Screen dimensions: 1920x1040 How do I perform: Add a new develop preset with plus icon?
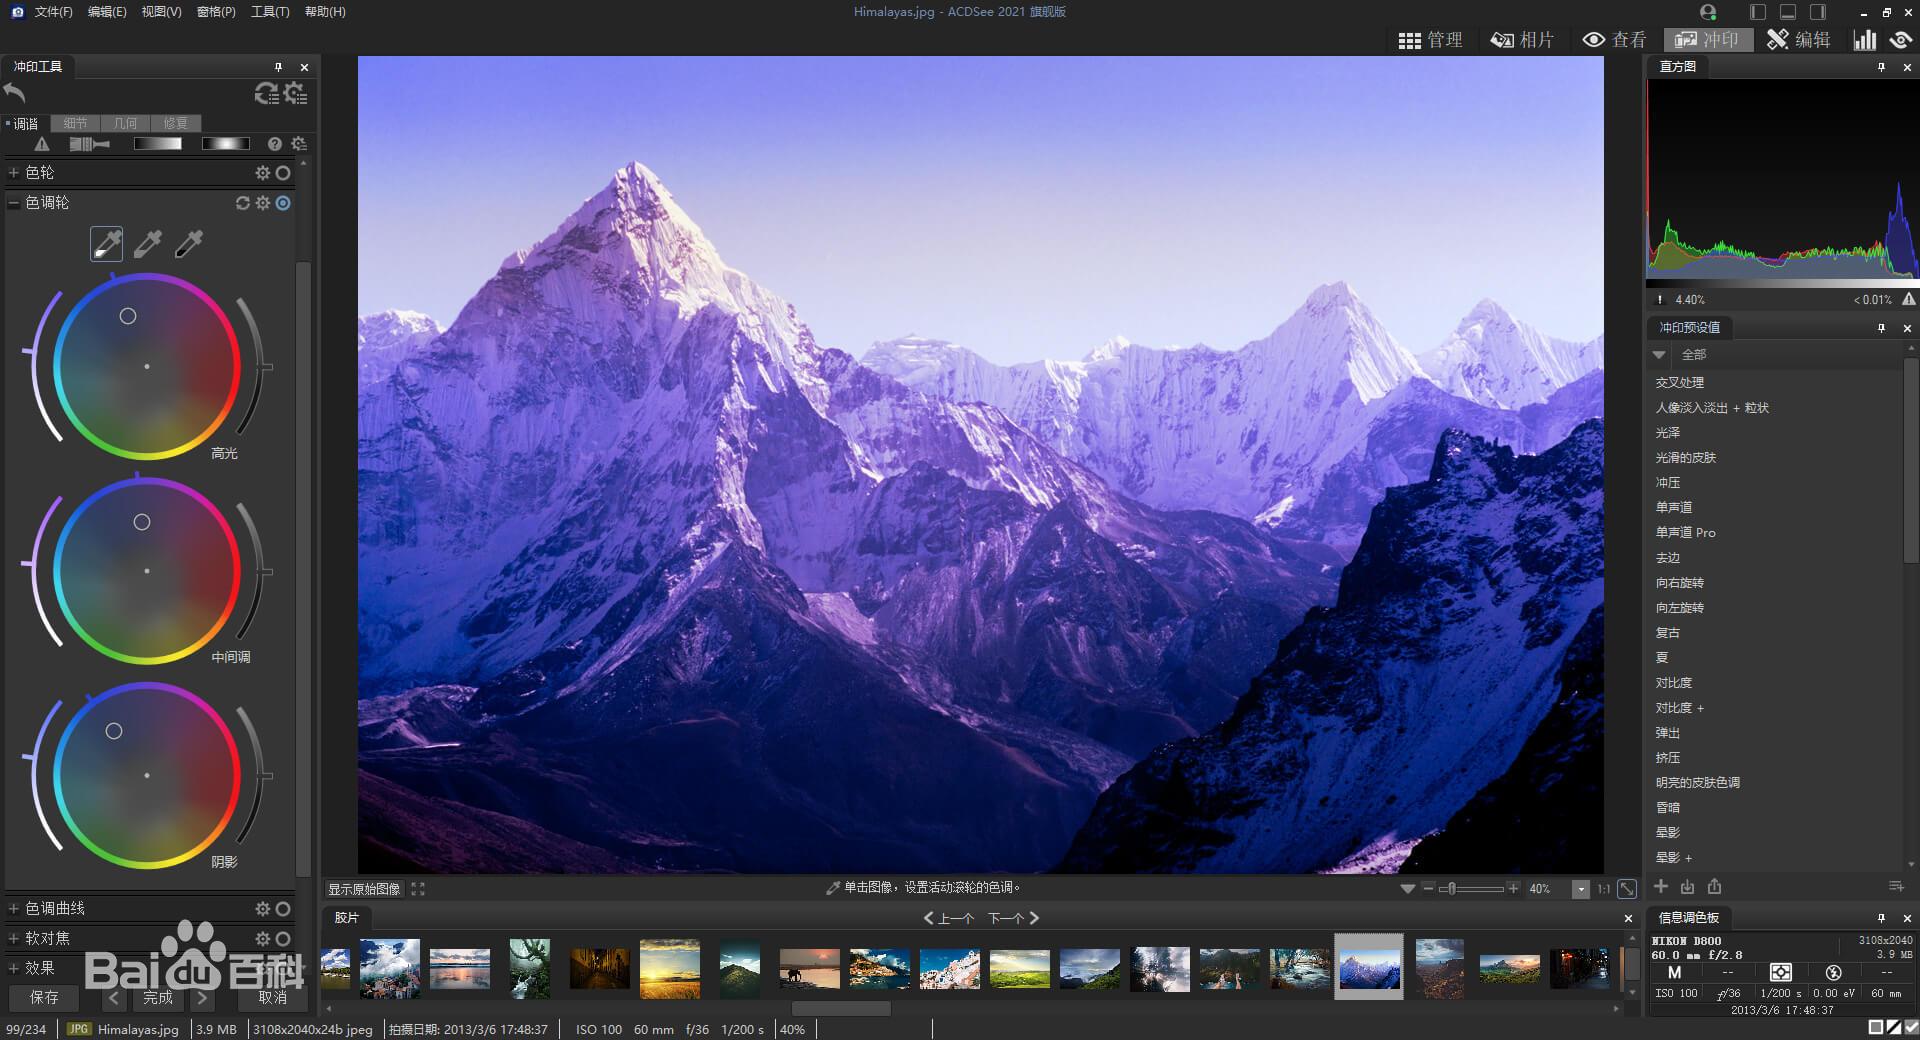point(1661,886)
